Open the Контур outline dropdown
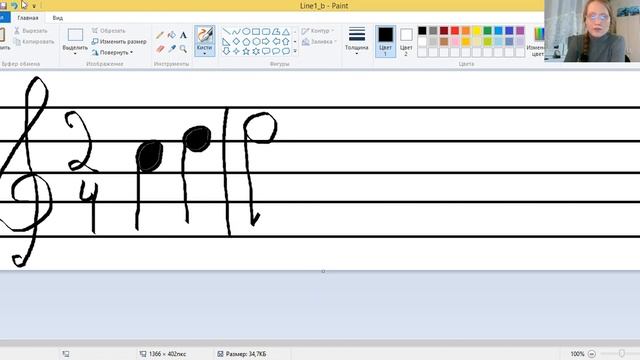 click(x=318, y=31)
